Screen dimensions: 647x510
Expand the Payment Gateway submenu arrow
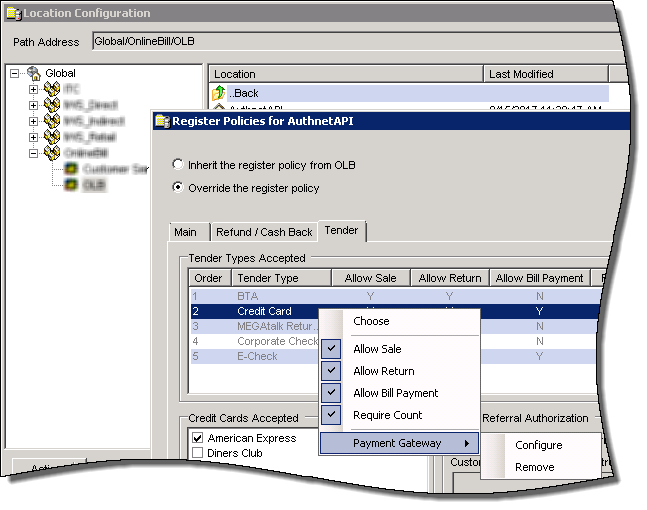click(466, 443)
